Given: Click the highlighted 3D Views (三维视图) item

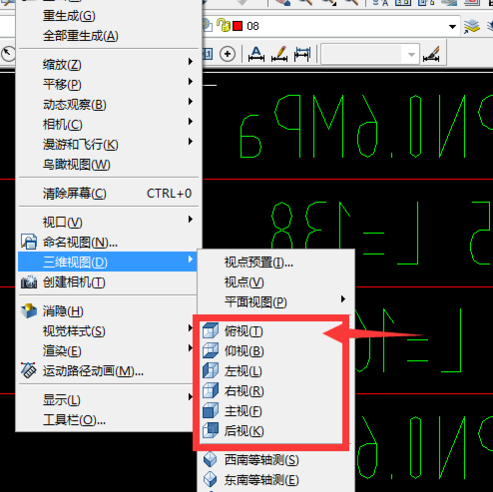Looking at the screenshot, I should pos(108,262).
